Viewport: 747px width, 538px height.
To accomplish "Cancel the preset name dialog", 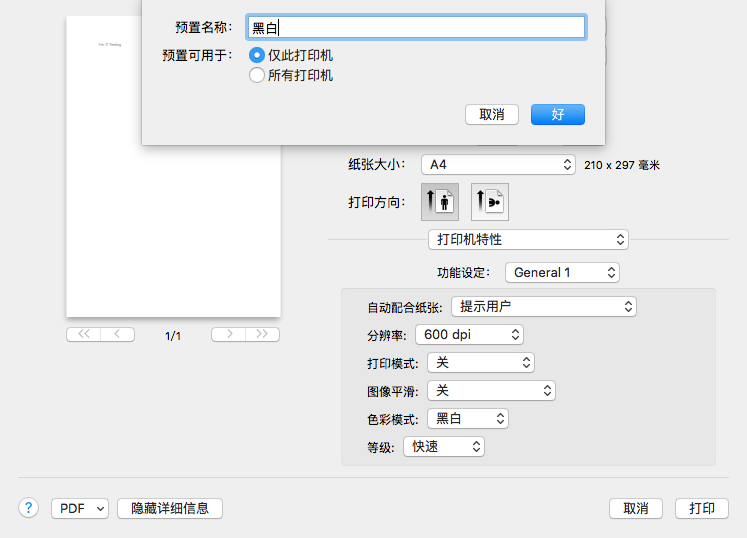I will tap(492, 114).
